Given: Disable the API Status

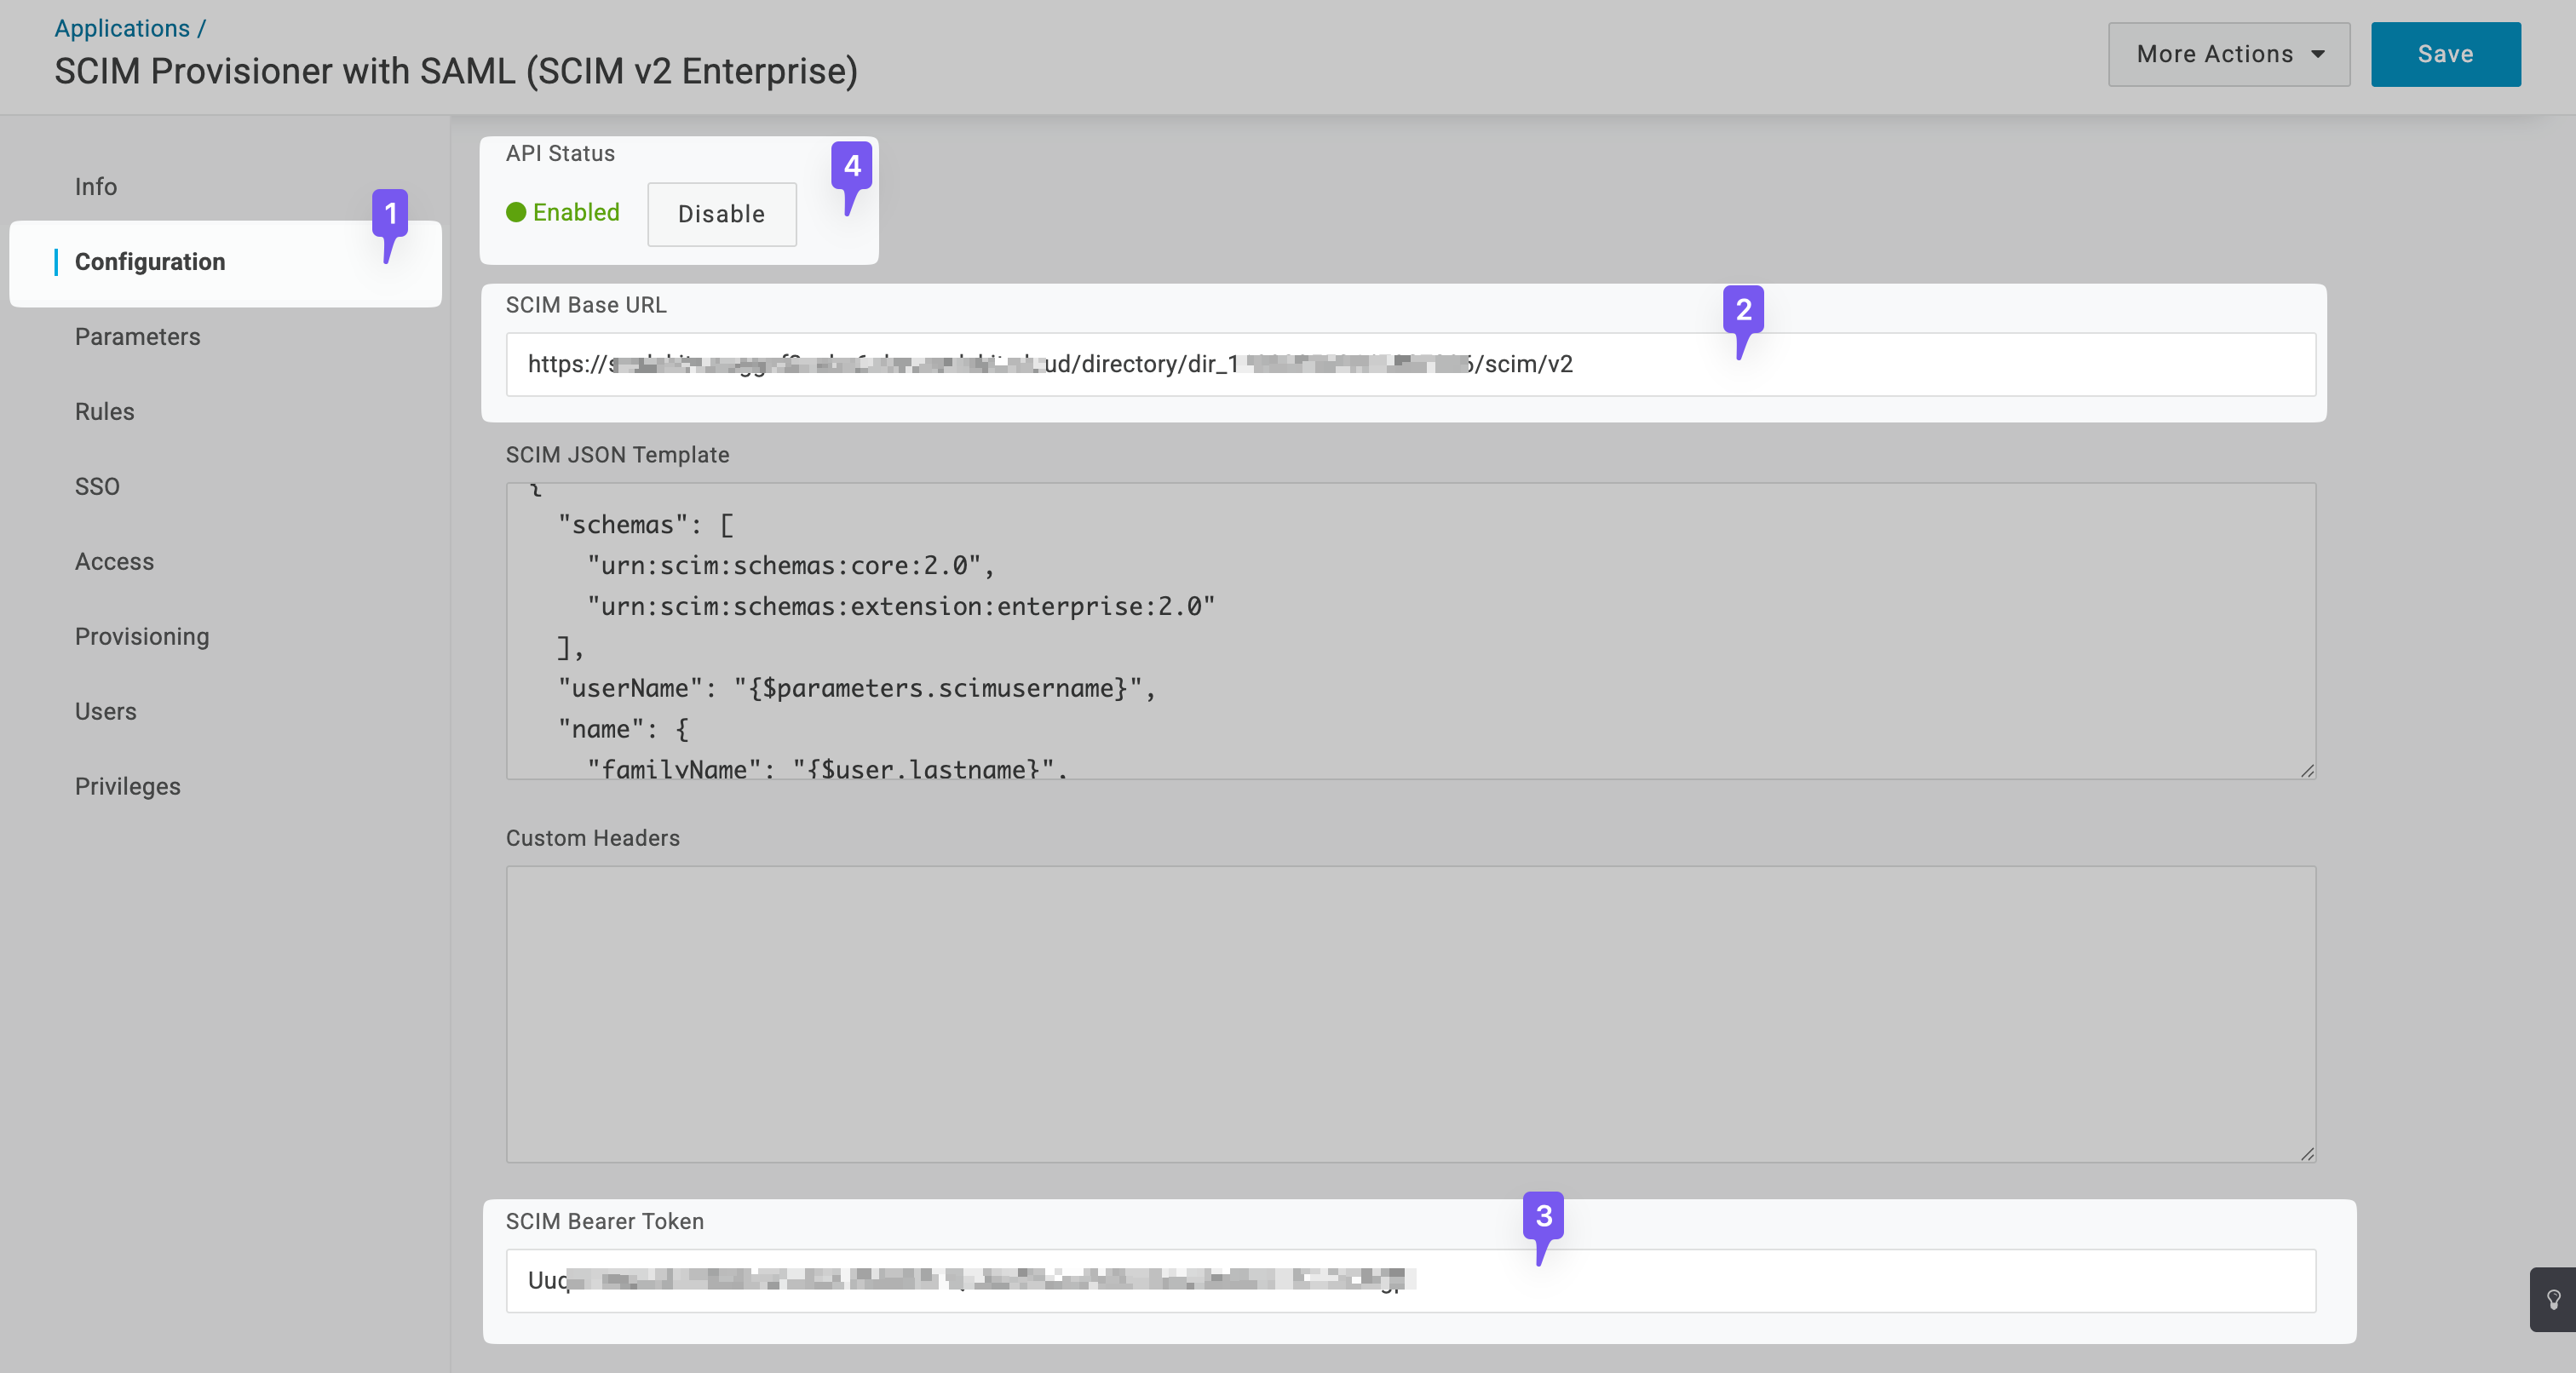Looking at the screenshot, I should 721,214.
